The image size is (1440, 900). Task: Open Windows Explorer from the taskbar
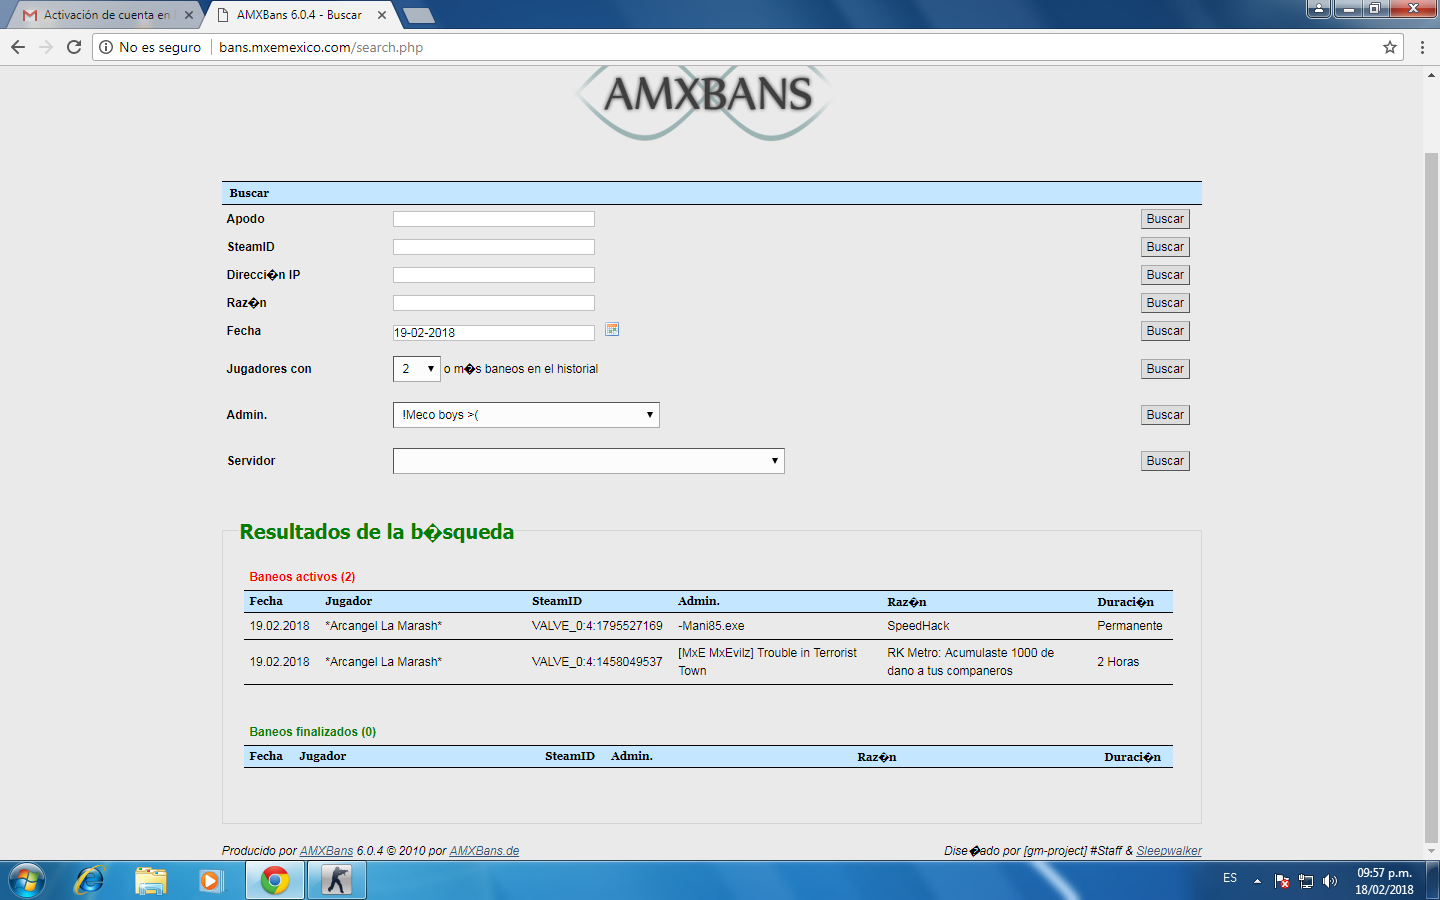point(151,881)
